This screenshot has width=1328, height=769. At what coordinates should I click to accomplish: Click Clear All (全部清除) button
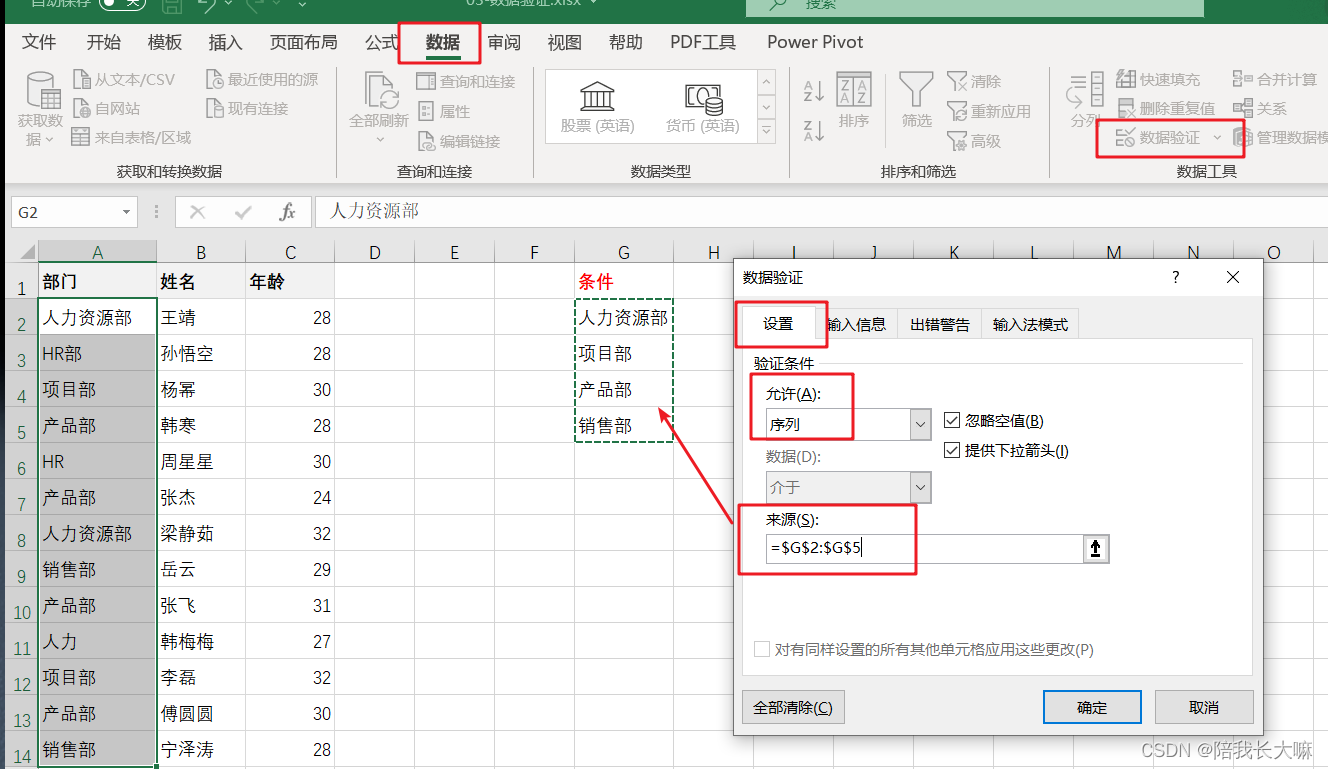point(793,707)
